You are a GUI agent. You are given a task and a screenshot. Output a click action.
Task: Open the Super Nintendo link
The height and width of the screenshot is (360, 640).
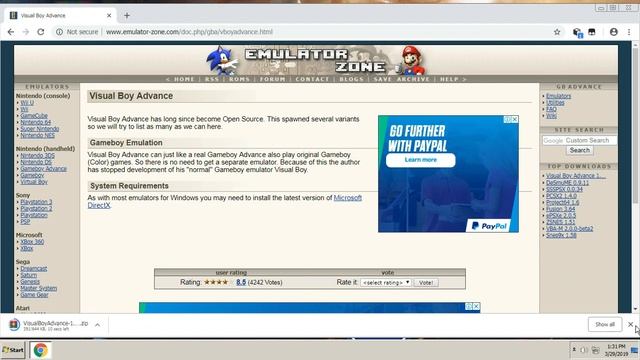[40, 129]
